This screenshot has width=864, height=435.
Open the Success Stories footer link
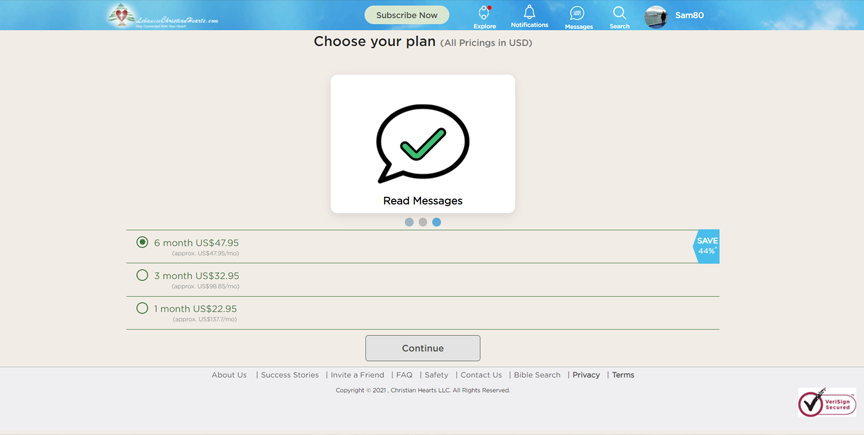click(x=290, y=375)
